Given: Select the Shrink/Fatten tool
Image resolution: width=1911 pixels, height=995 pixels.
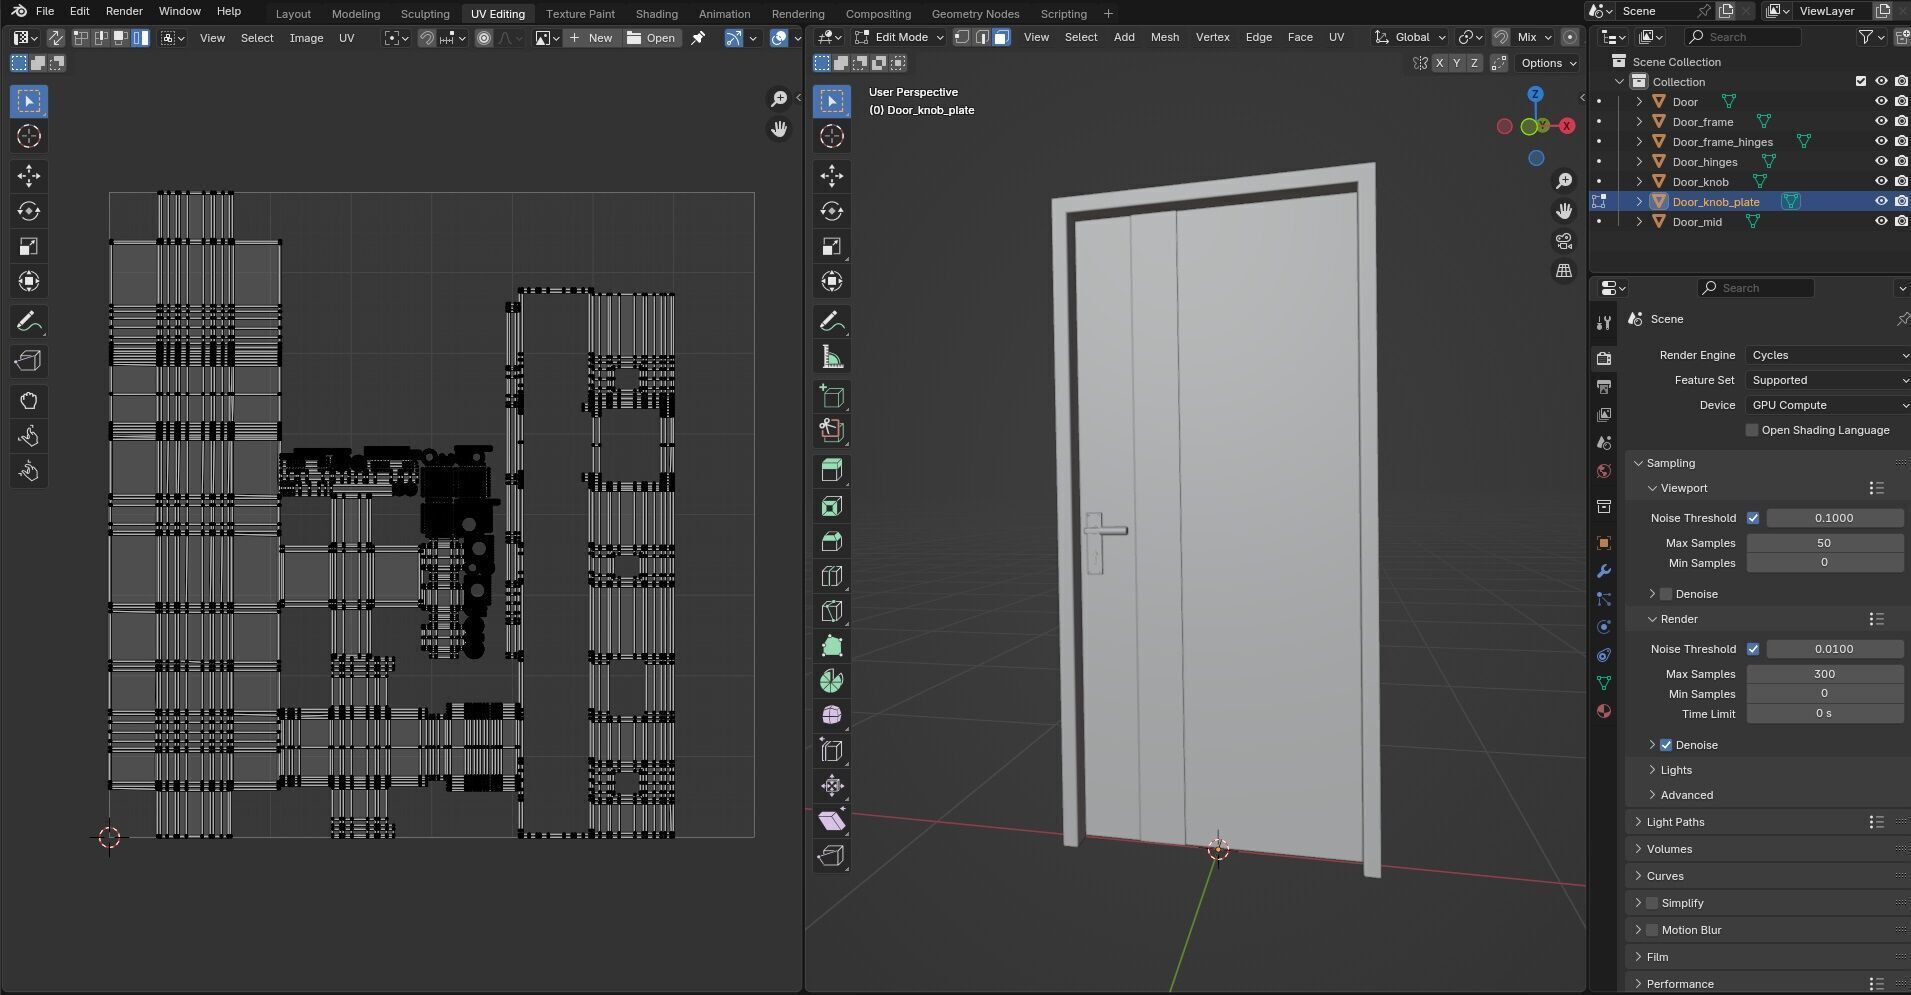Looking at the screenshot, I should (832, 786).
